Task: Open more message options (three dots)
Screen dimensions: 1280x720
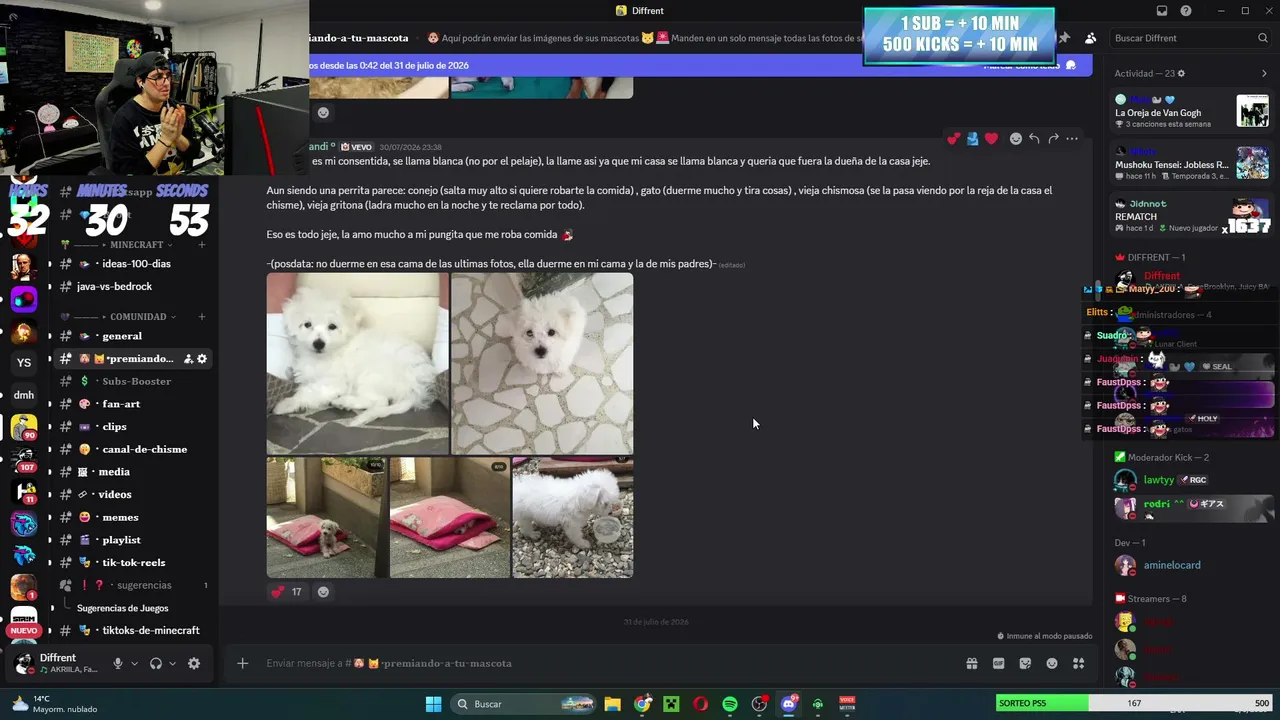Action: (1072, 139)
